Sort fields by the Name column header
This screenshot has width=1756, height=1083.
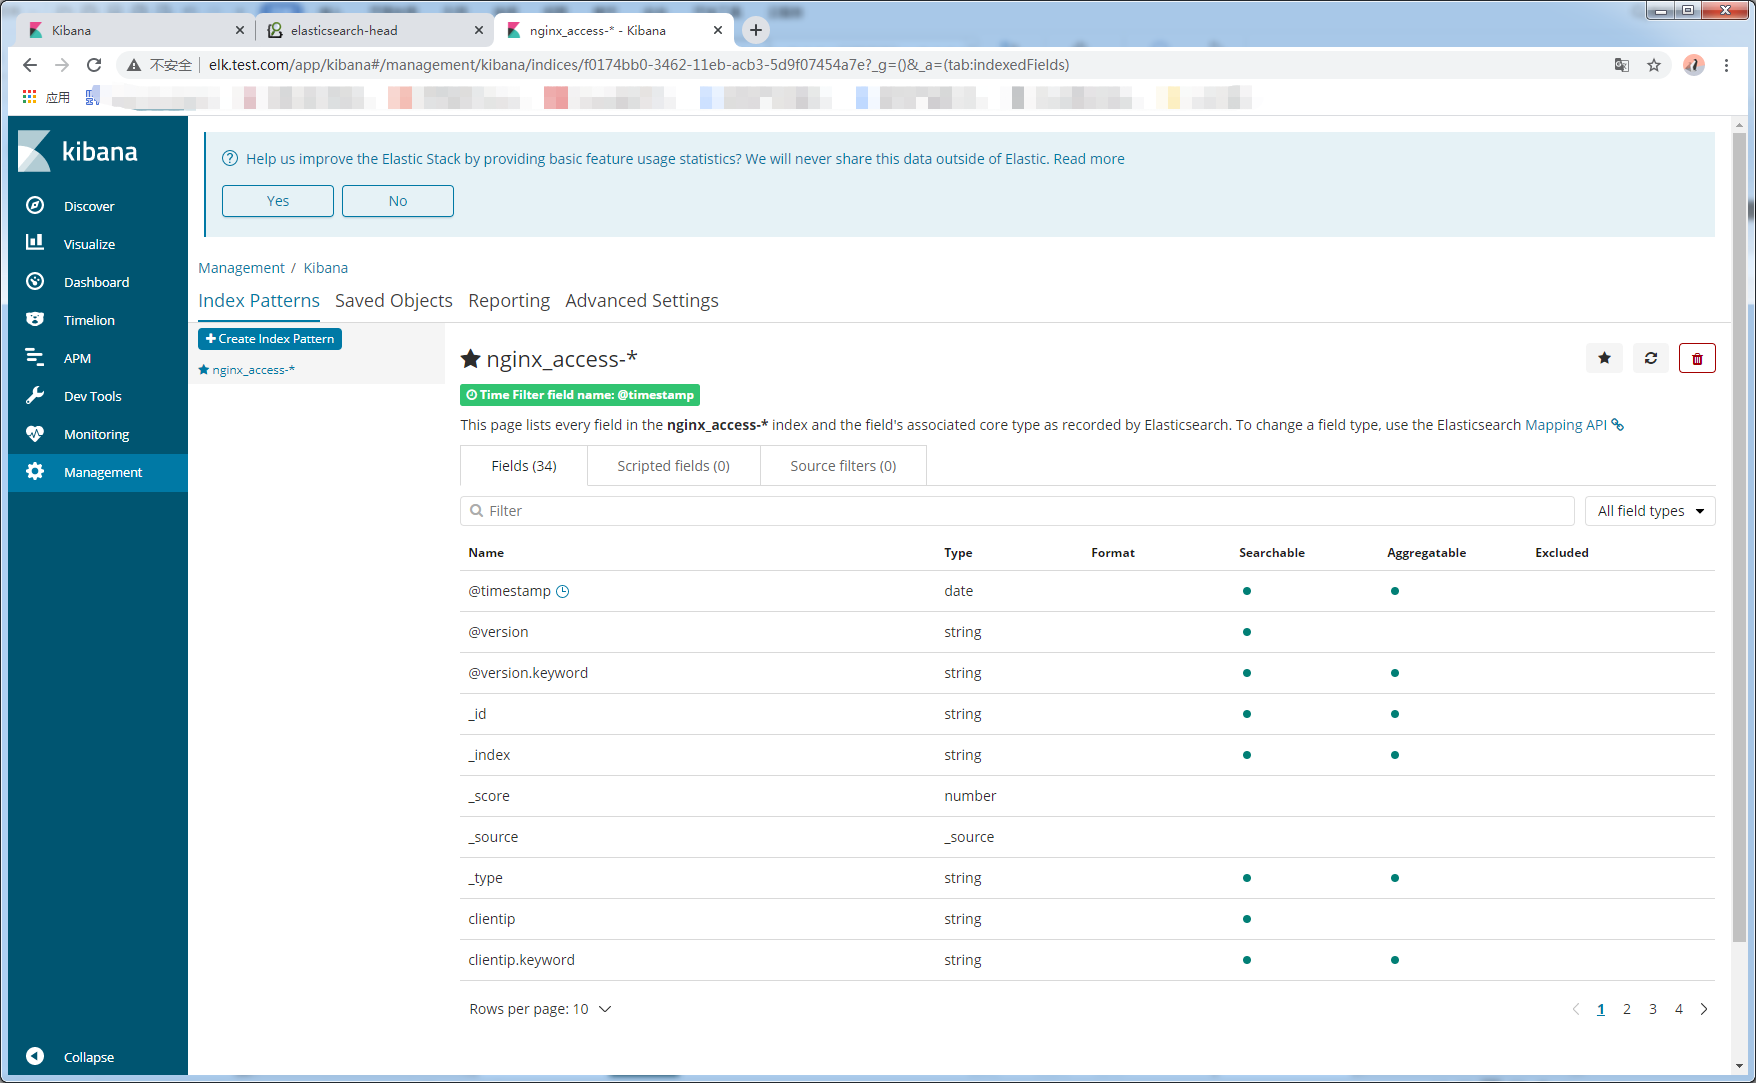click(486, 553)
